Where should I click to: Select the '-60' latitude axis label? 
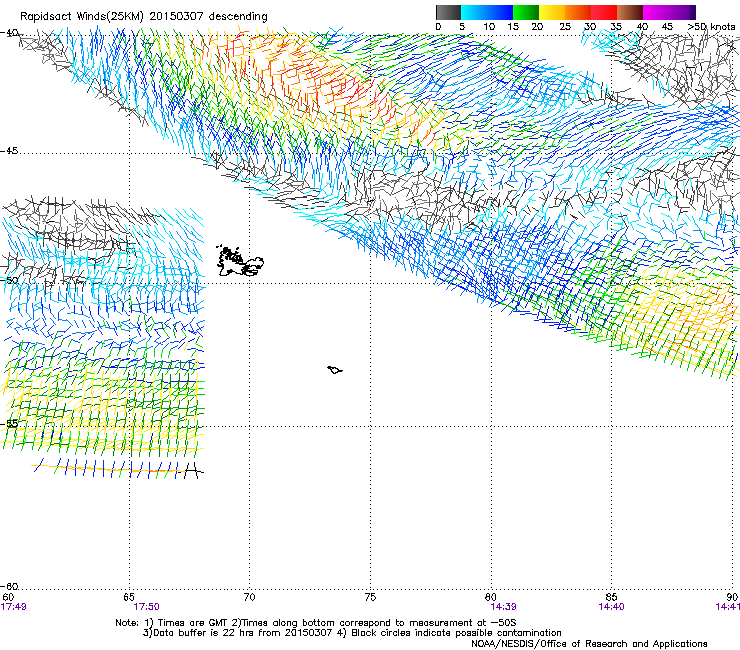click(9, 586)
